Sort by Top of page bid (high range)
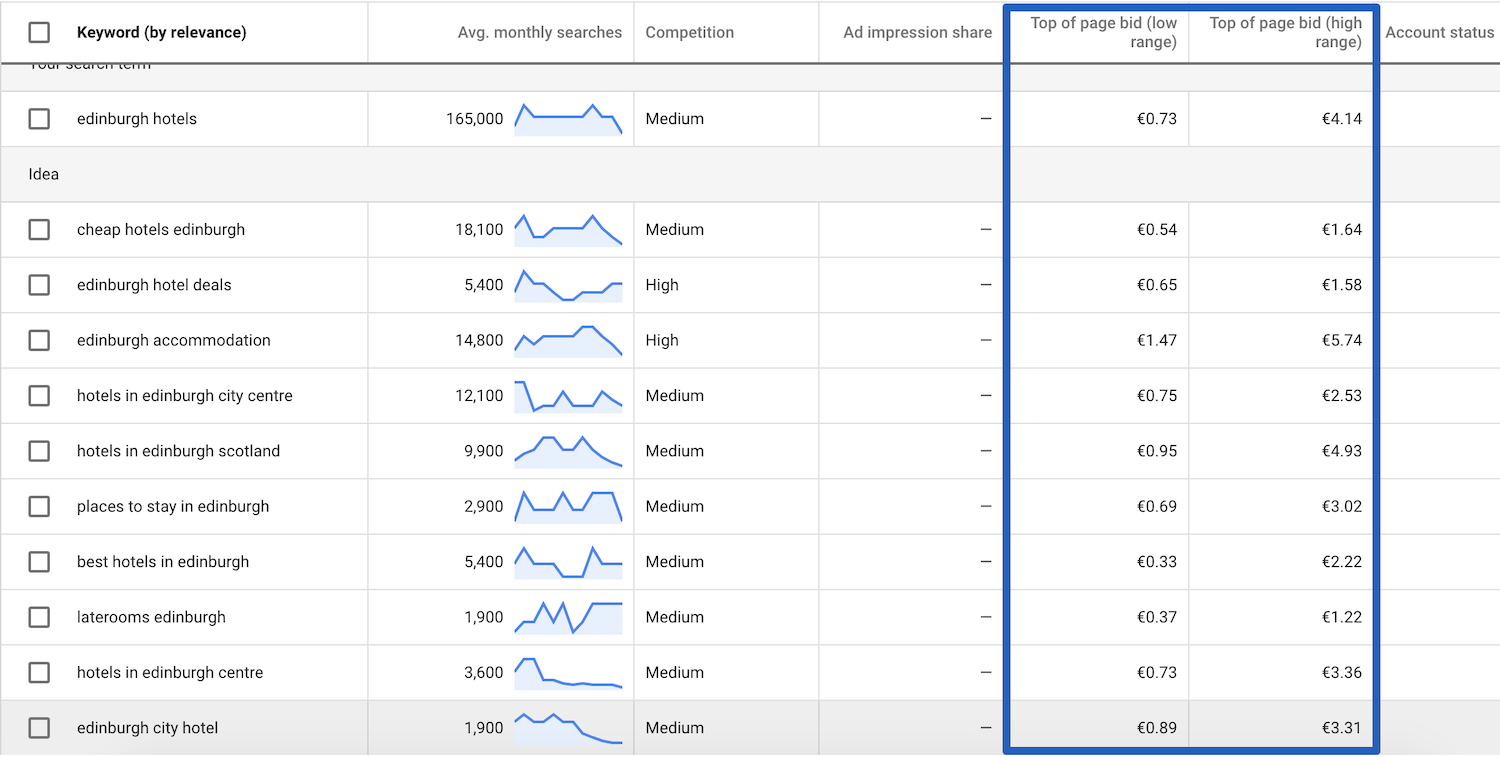The height and width of the screenshot is (757, 1500). point(1286,33)
